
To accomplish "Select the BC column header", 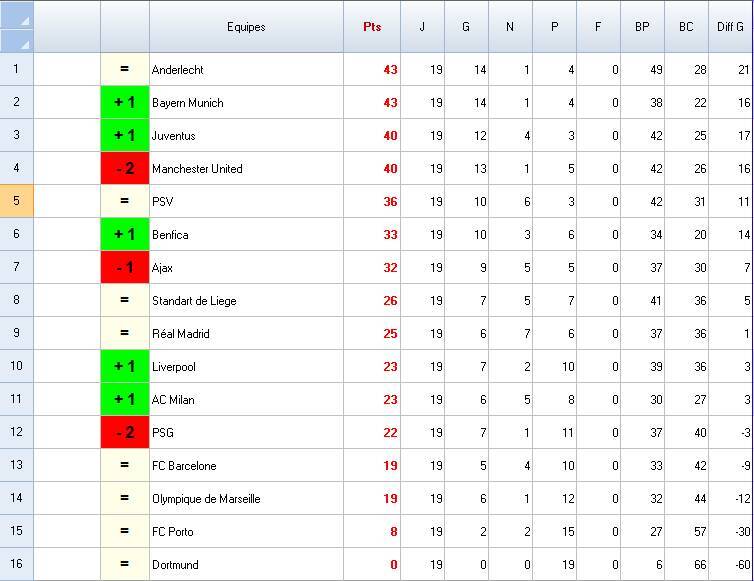I will point(686,27).
